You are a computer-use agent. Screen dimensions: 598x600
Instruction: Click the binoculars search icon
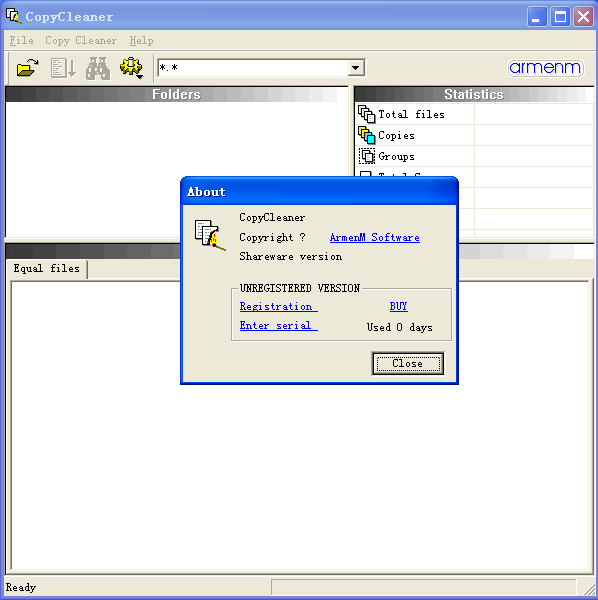(98, 68)
